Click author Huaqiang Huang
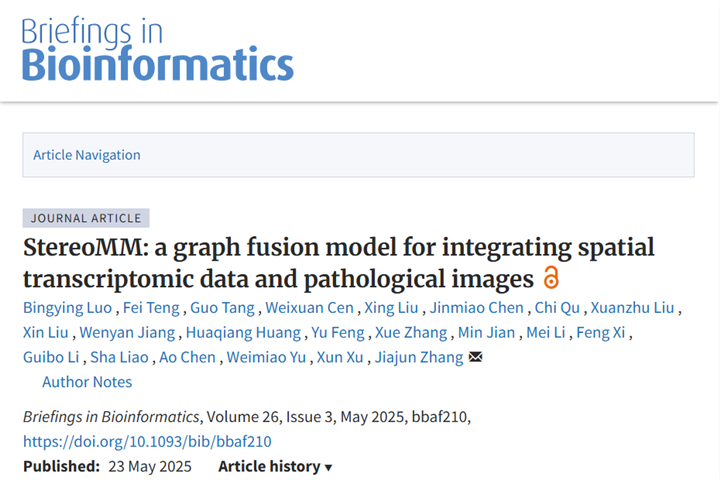 coord(243,333)
